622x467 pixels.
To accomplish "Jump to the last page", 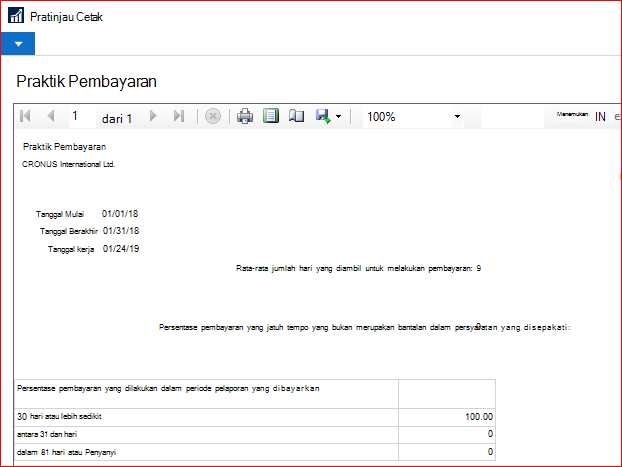I will 179,116.
